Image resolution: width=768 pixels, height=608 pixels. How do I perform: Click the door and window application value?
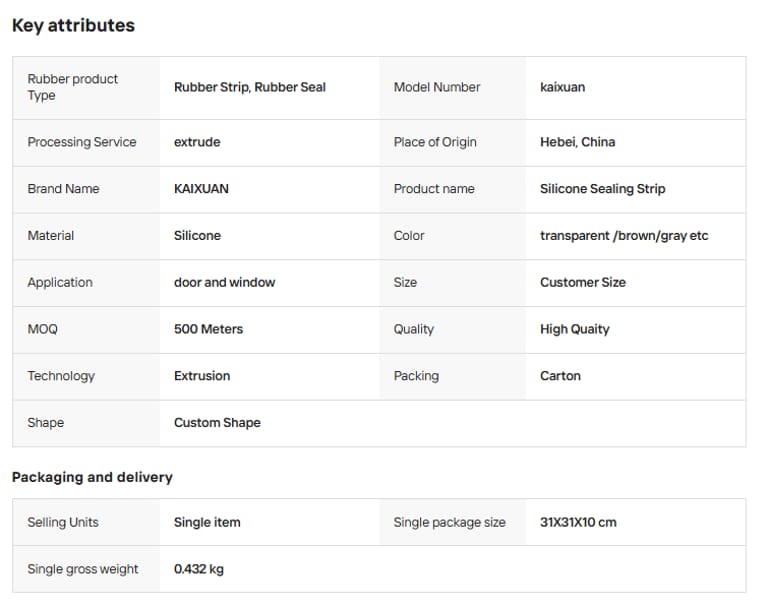tap(224, 283)
